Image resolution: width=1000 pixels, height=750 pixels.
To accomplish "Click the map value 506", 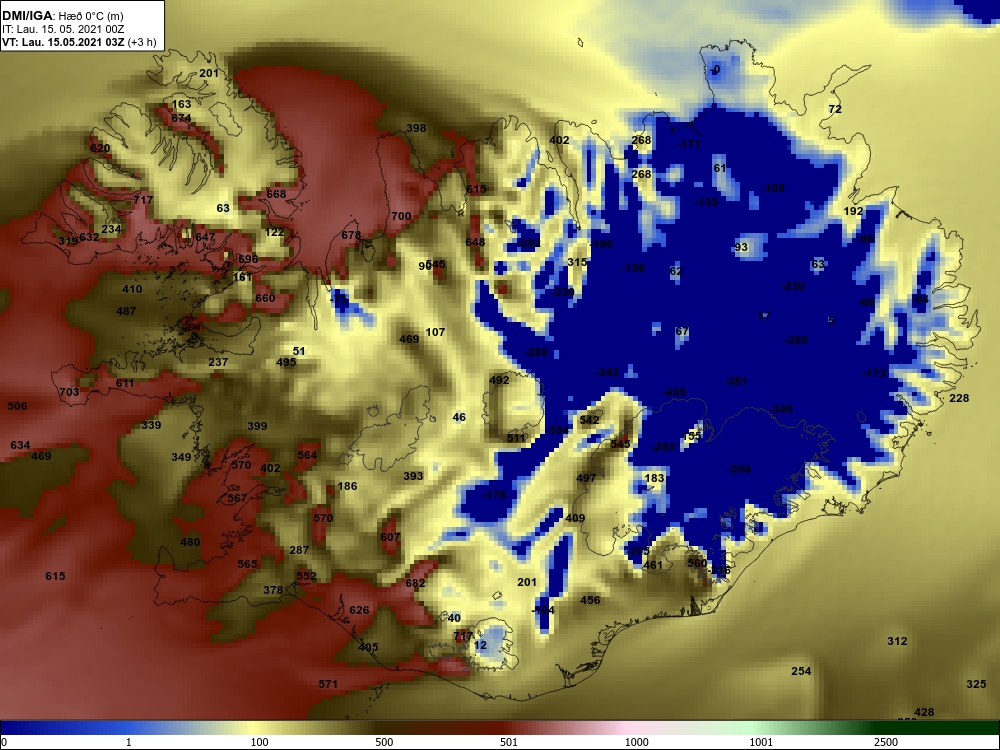I will 17,406.
